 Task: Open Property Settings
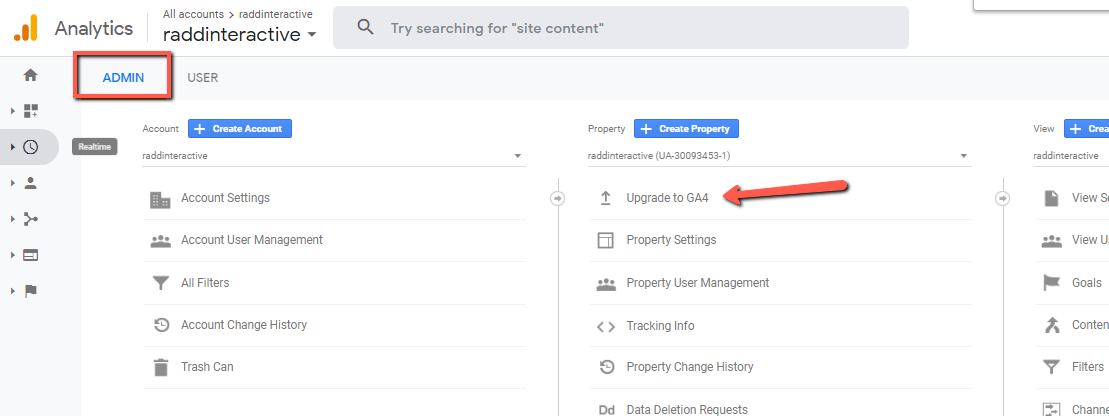(x=671, y=240)
